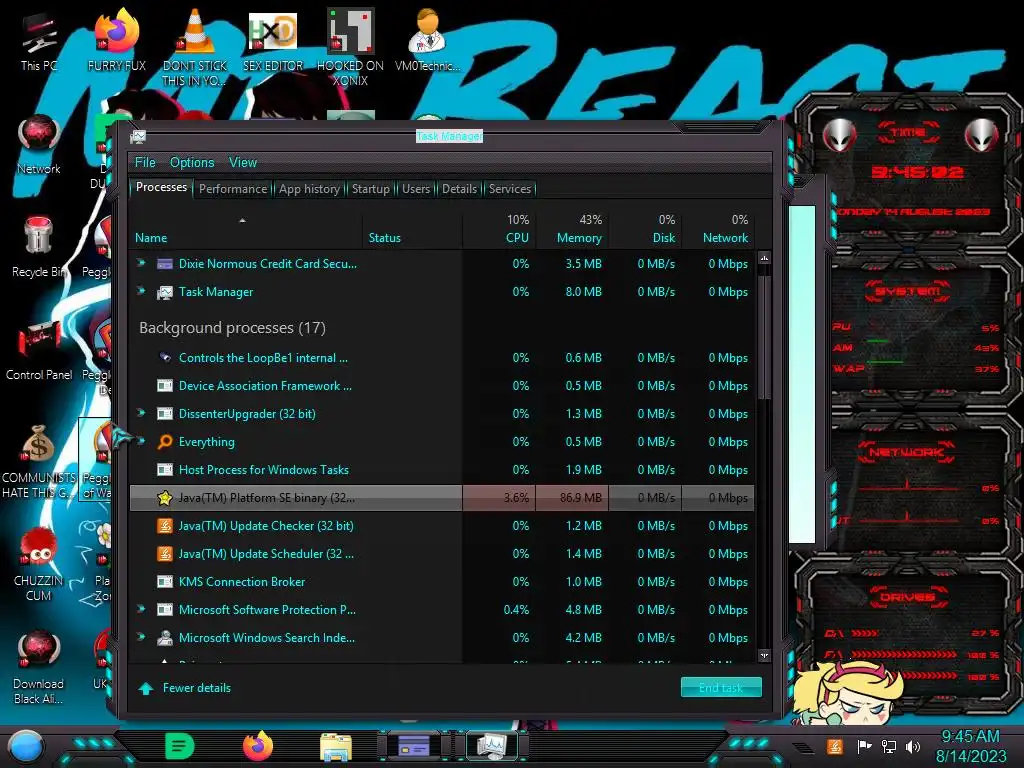This screenshot has width=1024, height=768.
Task: Expand Microsoft Windows Search Indexer process
Action: tap(141, 637)
